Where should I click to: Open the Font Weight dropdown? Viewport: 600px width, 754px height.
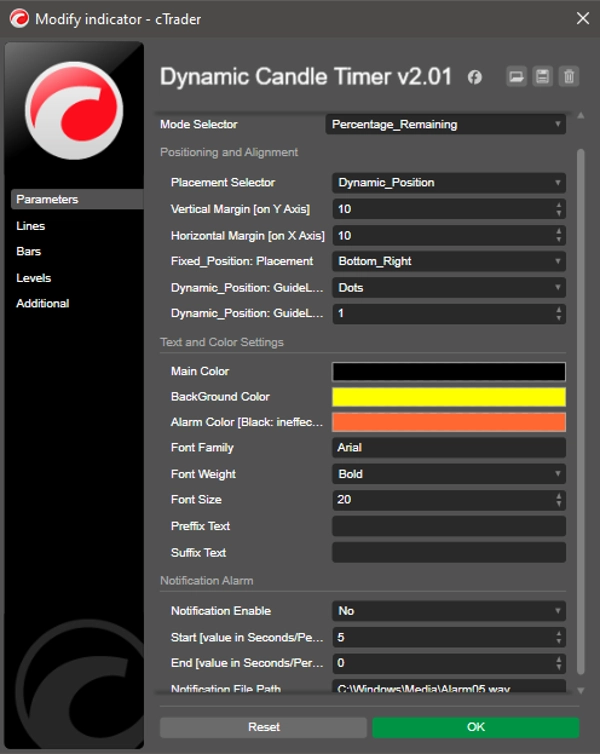tap(449, 474)
